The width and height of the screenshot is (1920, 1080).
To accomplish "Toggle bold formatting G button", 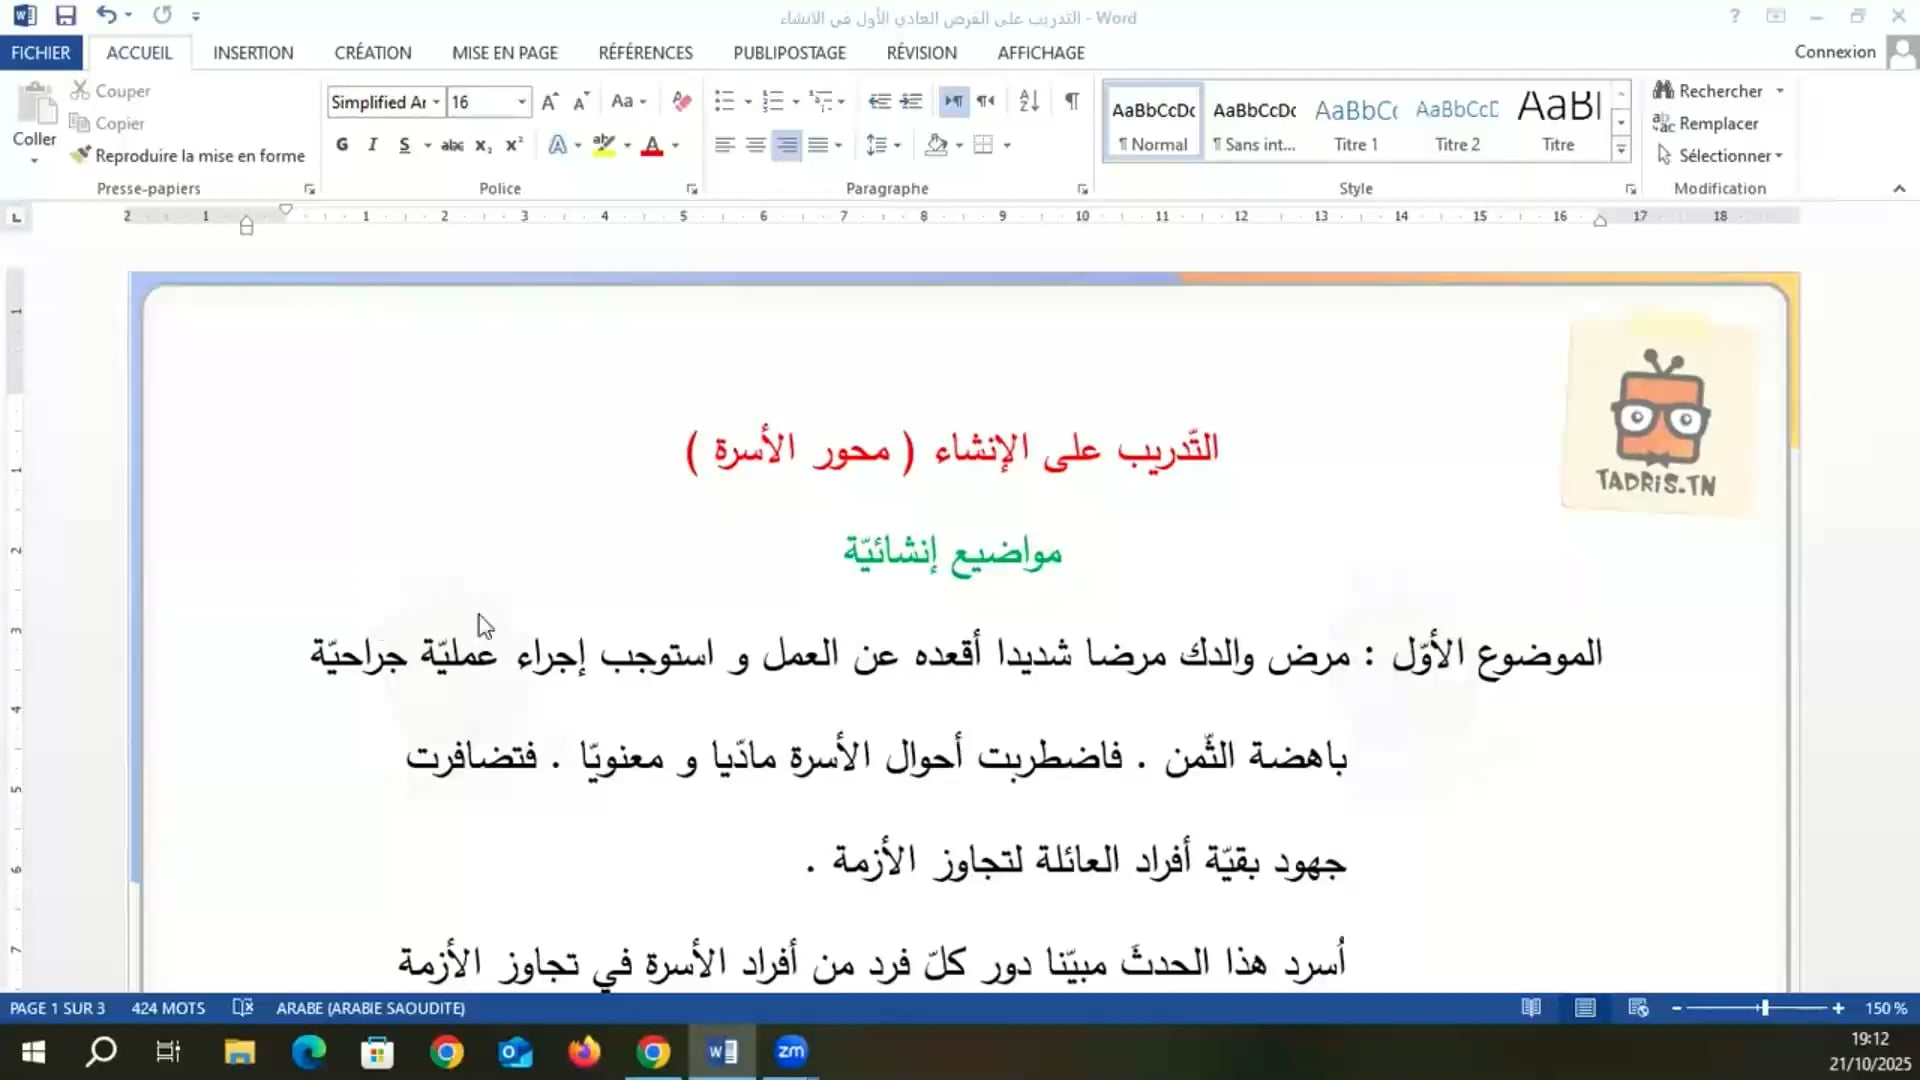I will (x=342, y=145).
